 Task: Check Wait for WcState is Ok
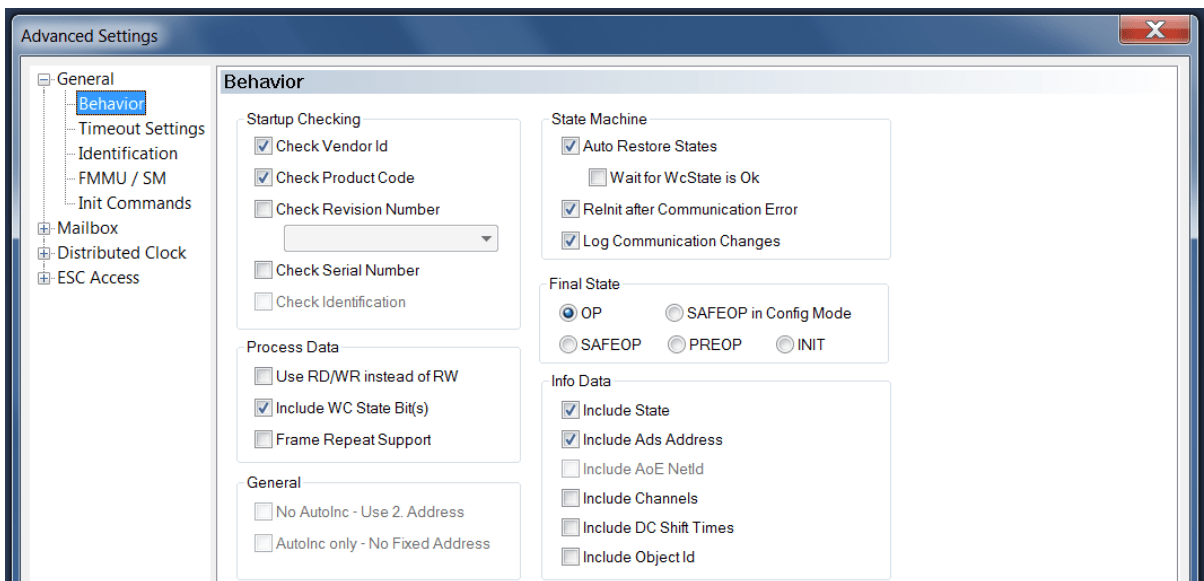tap(597, 178)
